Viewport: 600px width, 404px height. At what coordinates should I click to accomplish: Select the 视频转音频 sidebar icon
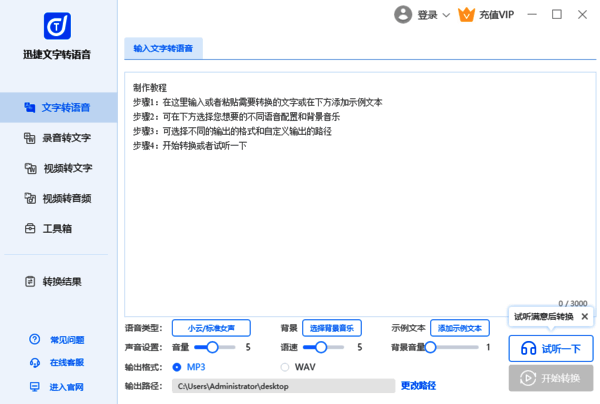click(30, 198)
